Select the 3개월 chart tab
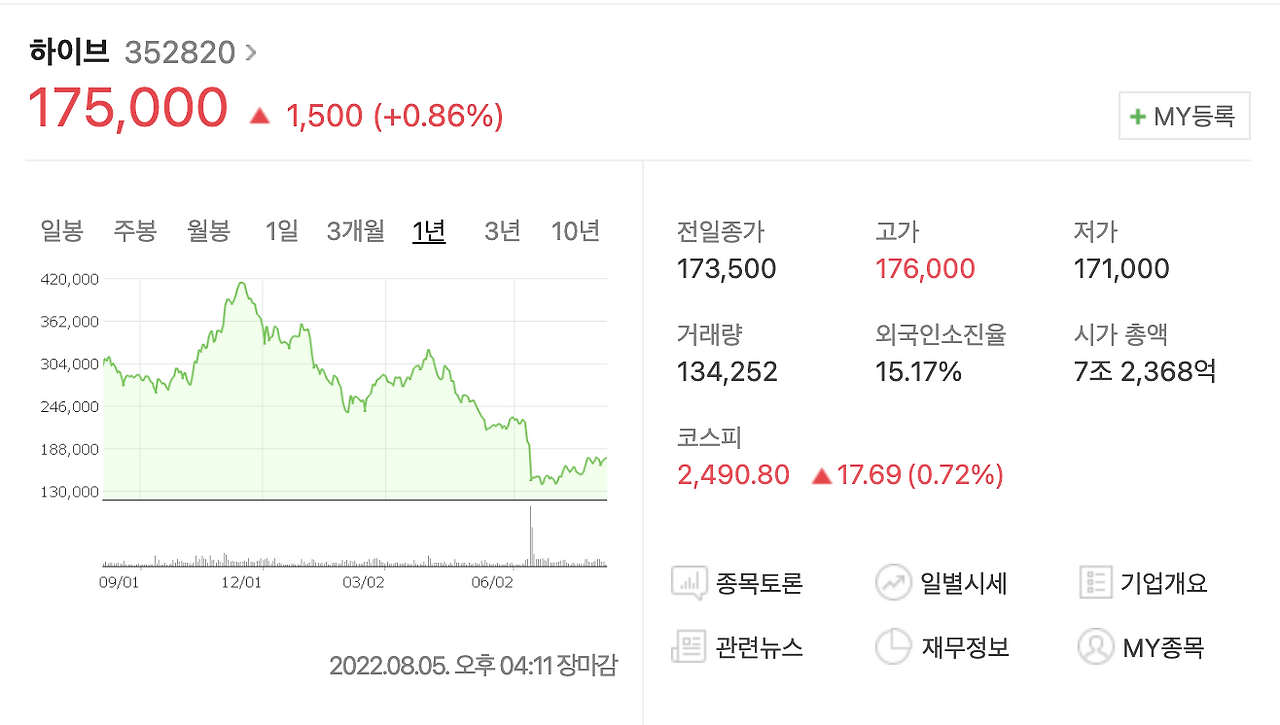This screenshot has height=725, width=1280. (x=355, y=230)
